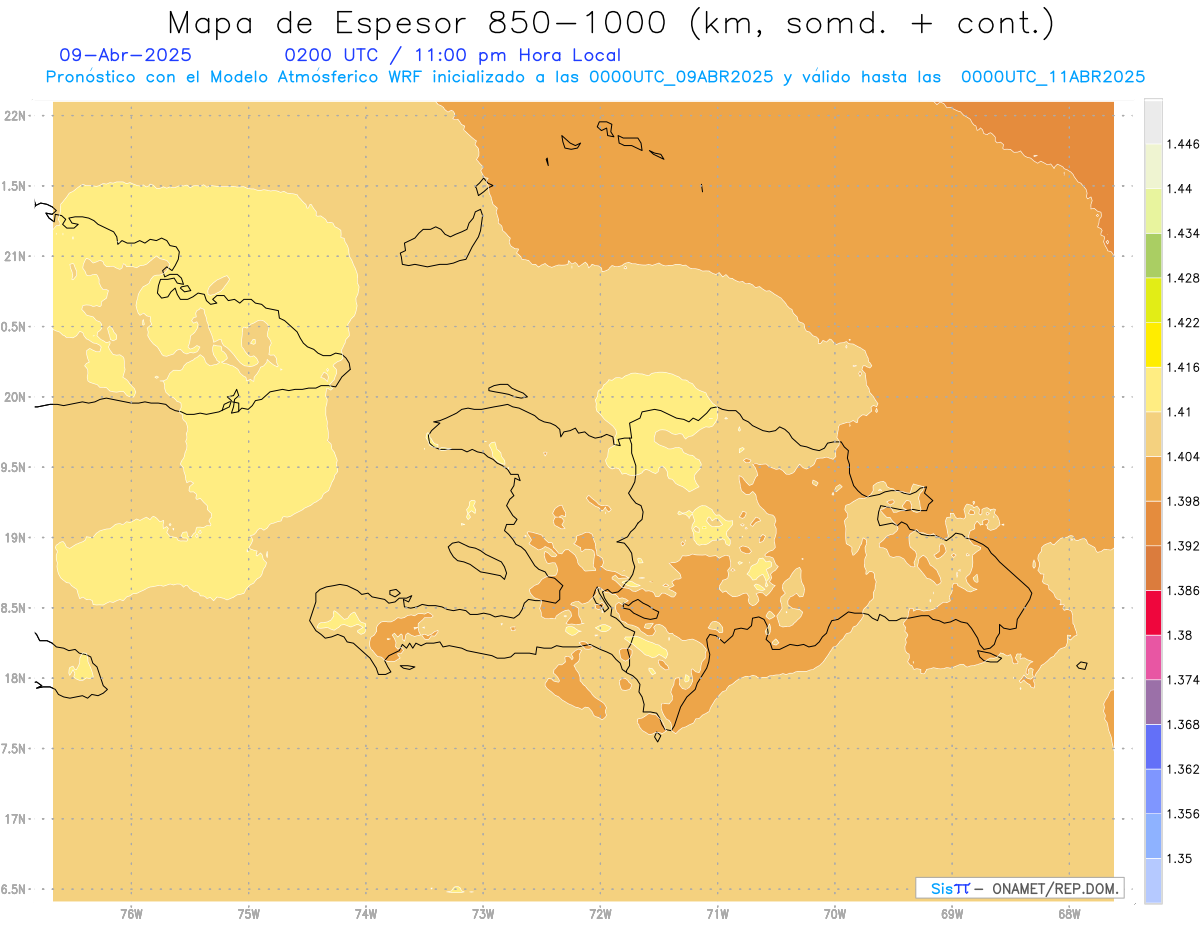
Task: Pick the green legend swatch between 1.428 and 1.434
Action: pyautogui.click(x=1153, y=255)
